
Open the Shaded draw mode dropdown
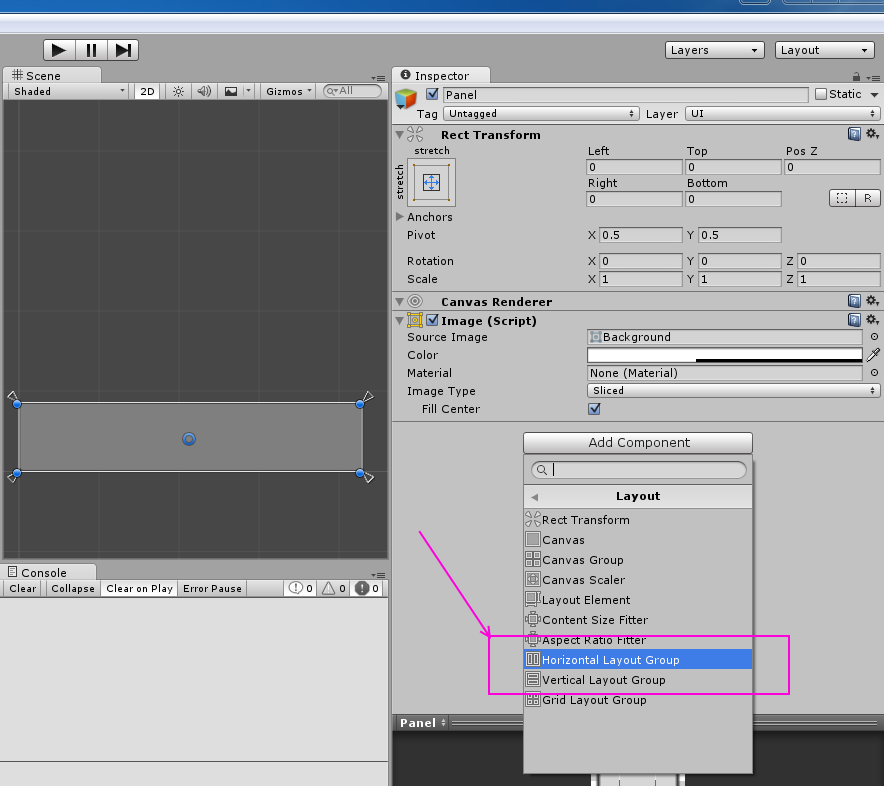69,91
